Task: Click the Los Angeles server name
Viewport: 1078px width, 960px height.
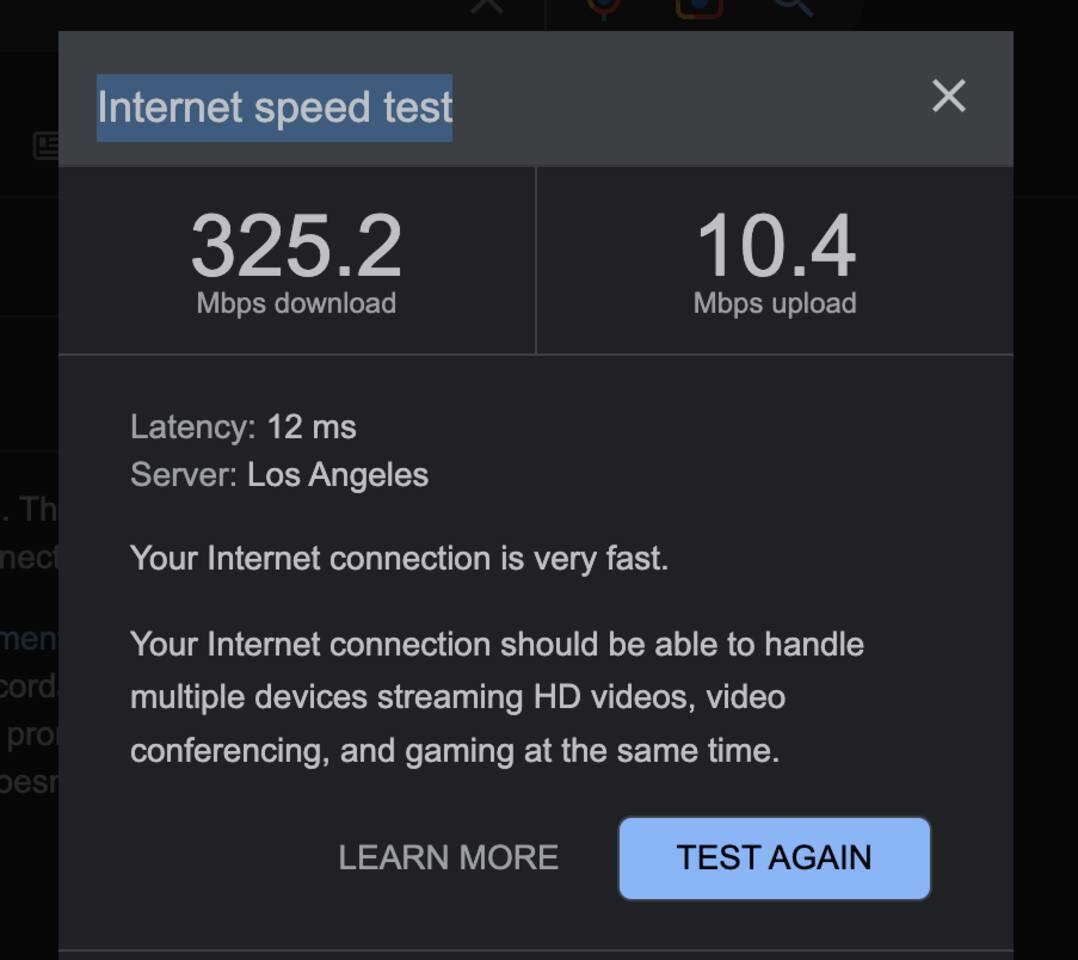Action: (x=338, y=474)
